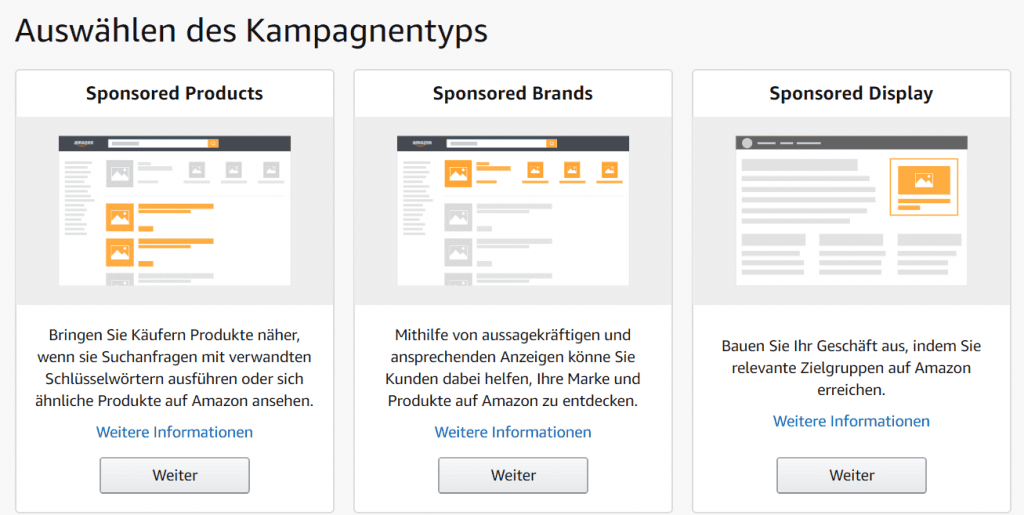1024x515 pixels.
Task: Click Weiter under Sponsored Products
Action: tap(174, 475)
